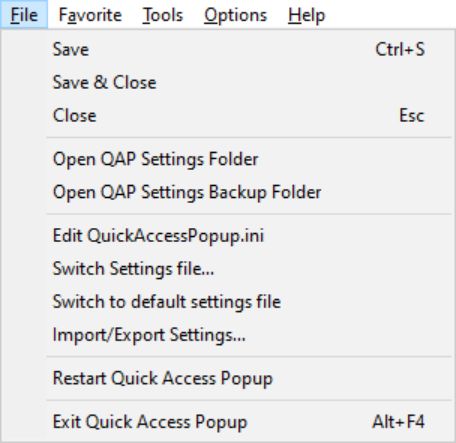Screen dimensions: 456x443
Task: Click the Ctrl+S shortcut hint
Action: click(400, 49)
